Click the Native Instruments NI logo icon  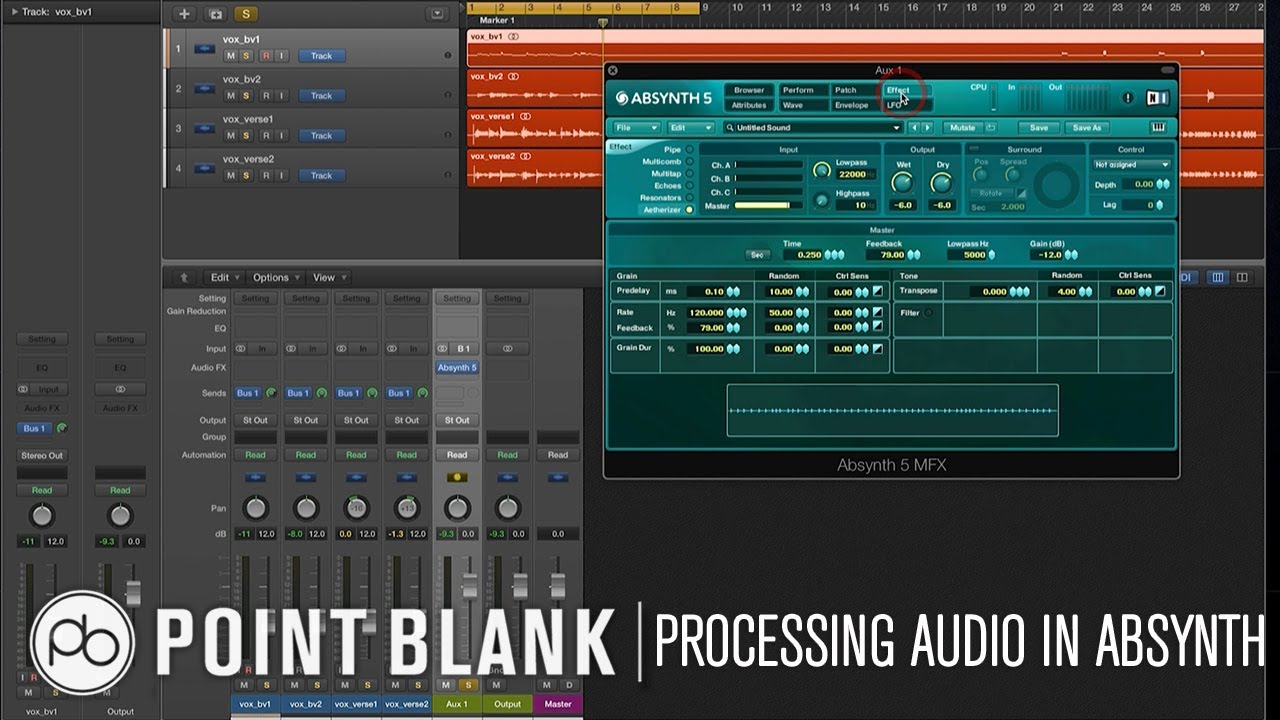click(x=1157, y=98)
